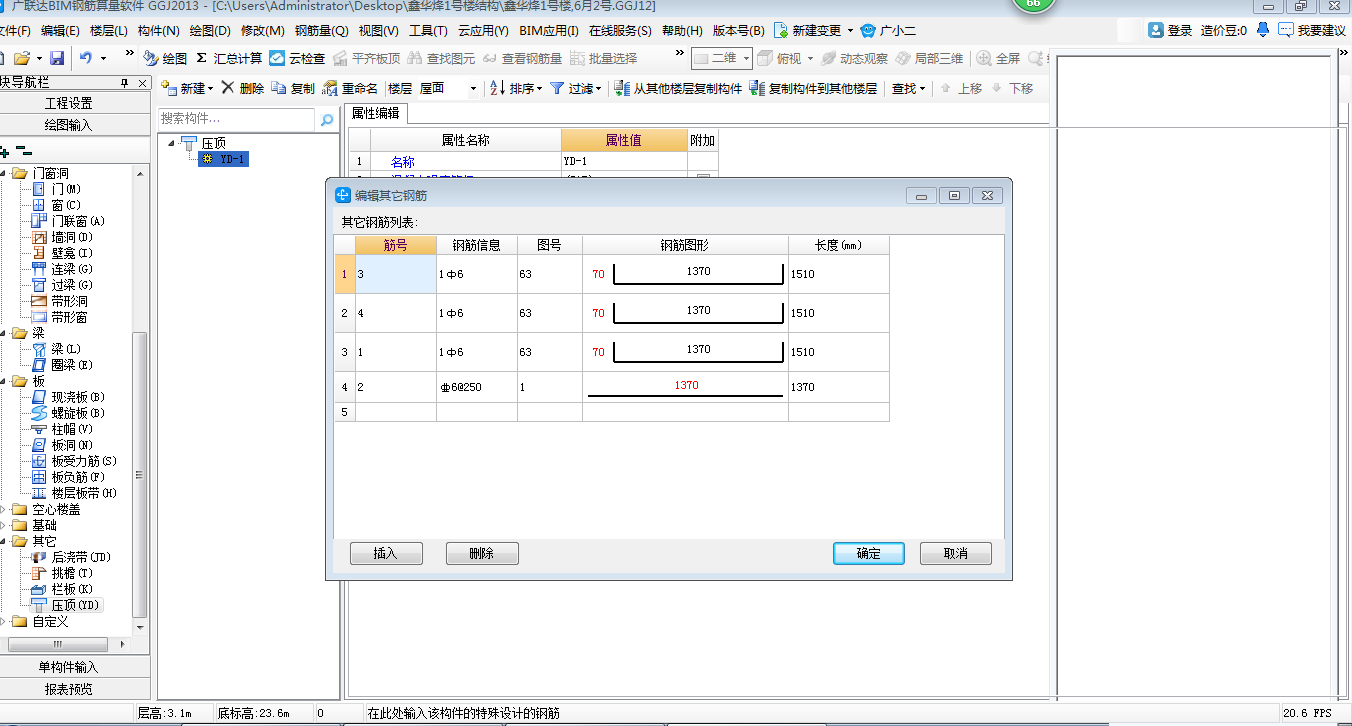The image size is (1352, 726).
Task: Open 单构件输入 panel
Action: pyautogui.click(x=68, y=667)
